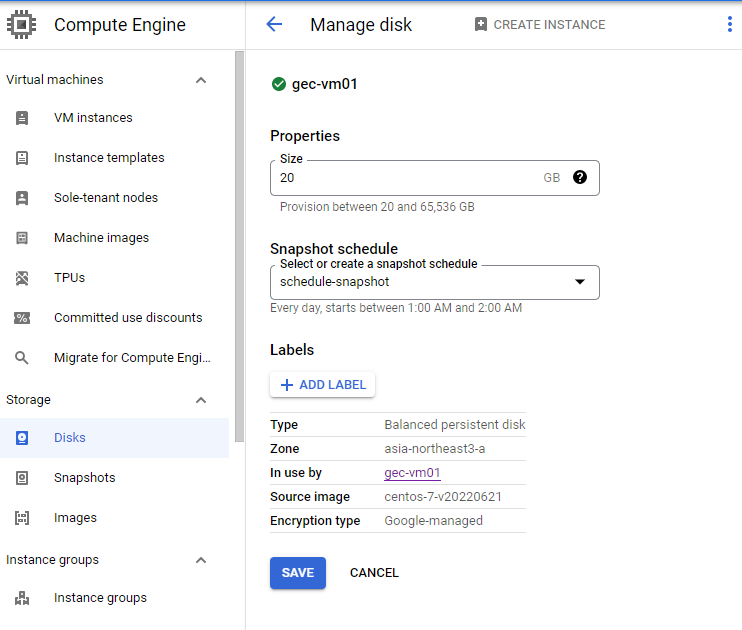
Task: Open Instance templates page
Action: (x=115, y=158)
